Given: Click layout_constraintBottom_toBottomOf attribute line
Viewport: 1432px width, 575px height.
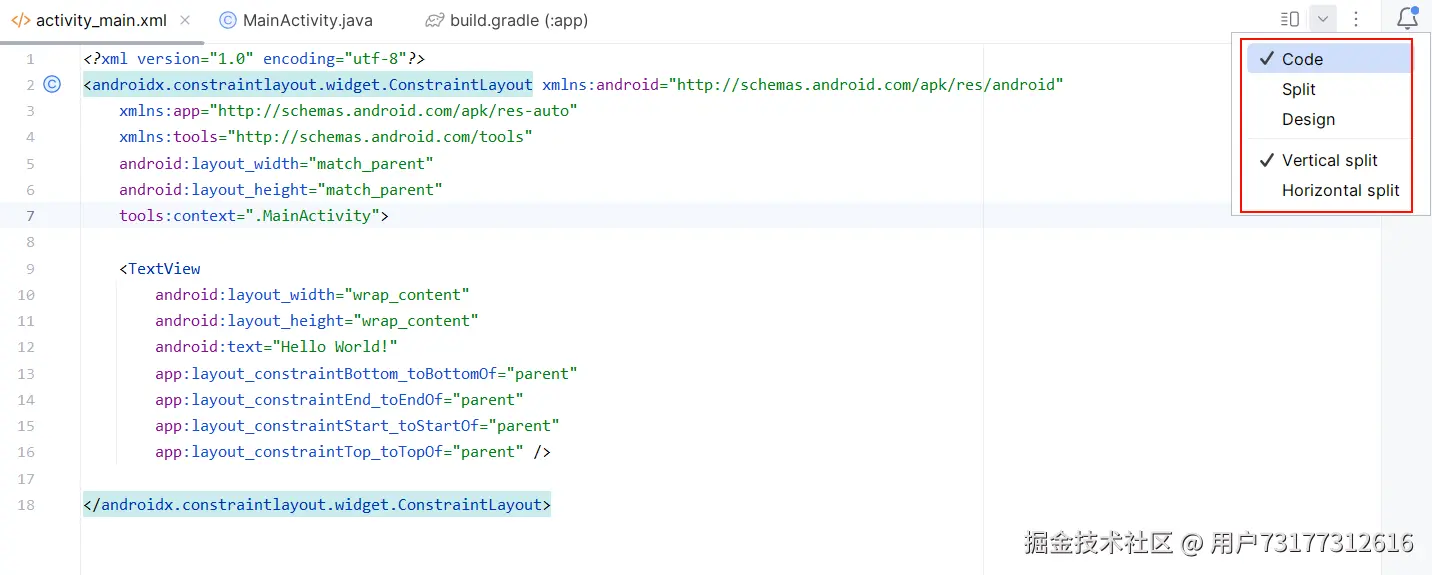Looking at the screenshot, I should point(366,373).
